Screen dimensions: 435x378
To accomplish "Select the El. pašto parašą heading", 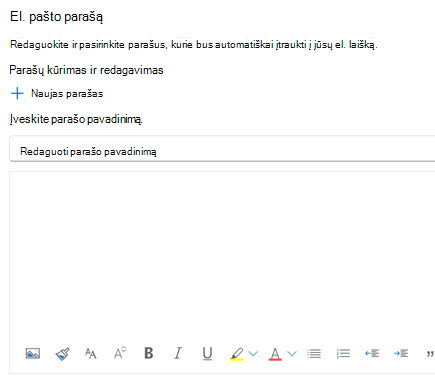I will [x=56, y=17].
